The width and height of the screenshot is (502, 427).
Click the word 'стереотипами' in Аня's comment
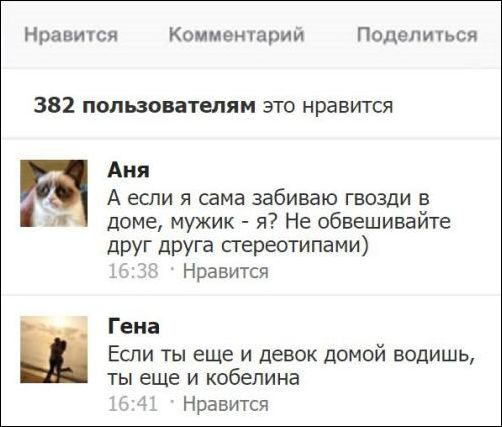(x=295, y=246)
